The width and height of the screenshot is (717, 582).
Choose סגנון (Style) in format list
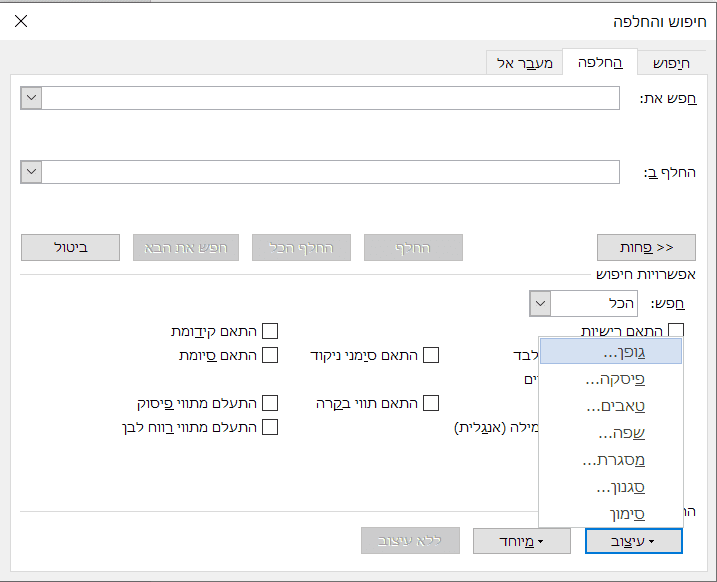[x=611, y=488]
